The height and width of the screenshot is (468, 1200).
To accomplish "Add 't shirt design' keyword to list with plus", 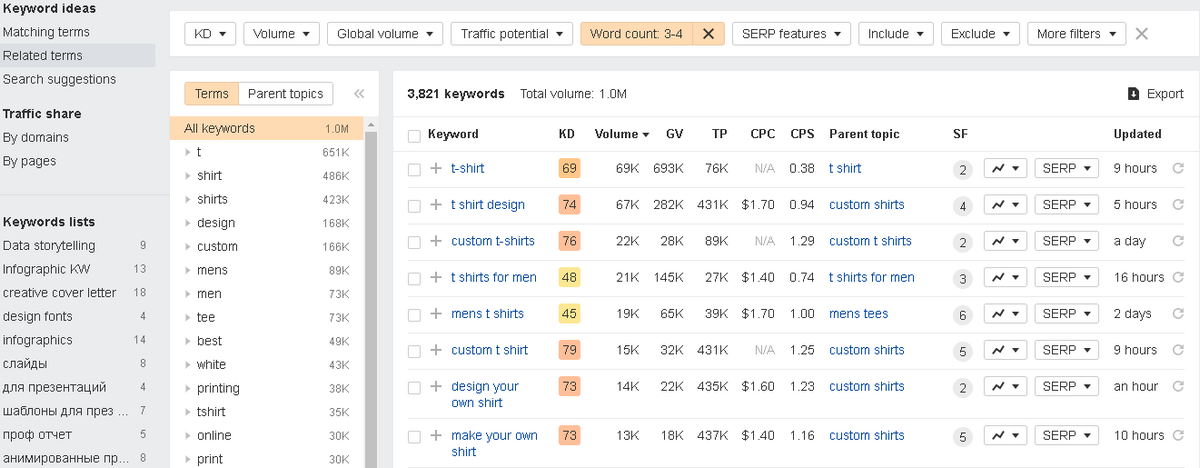I will point(436,205).
